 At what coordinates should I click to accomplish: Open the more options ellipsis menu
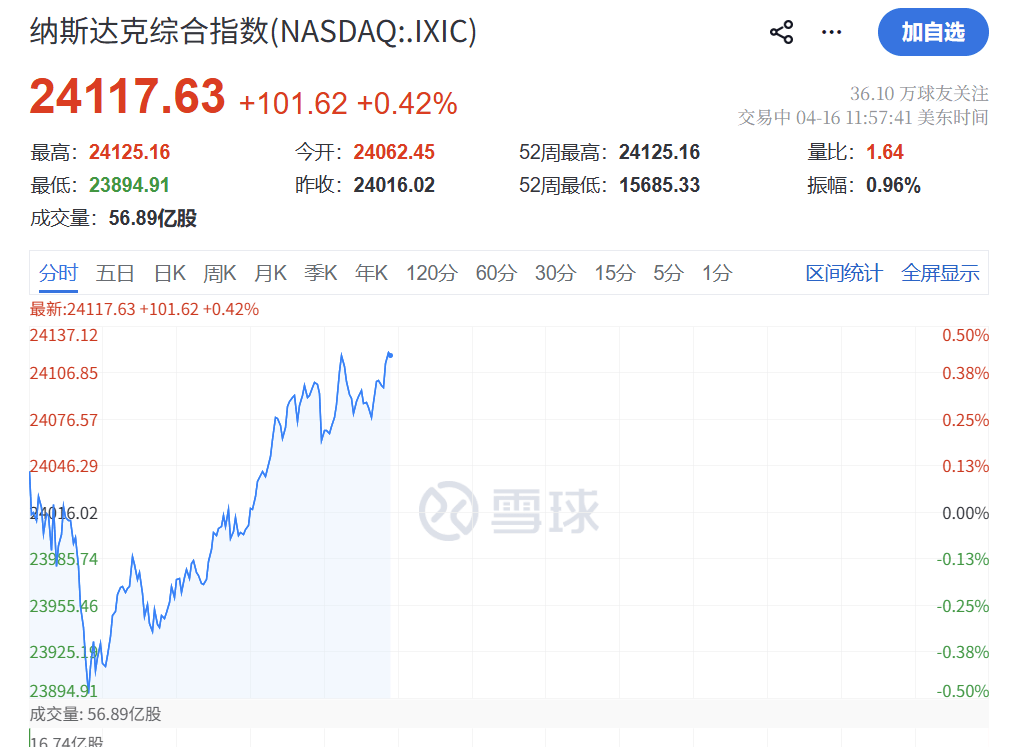click(x=831, y=32)
